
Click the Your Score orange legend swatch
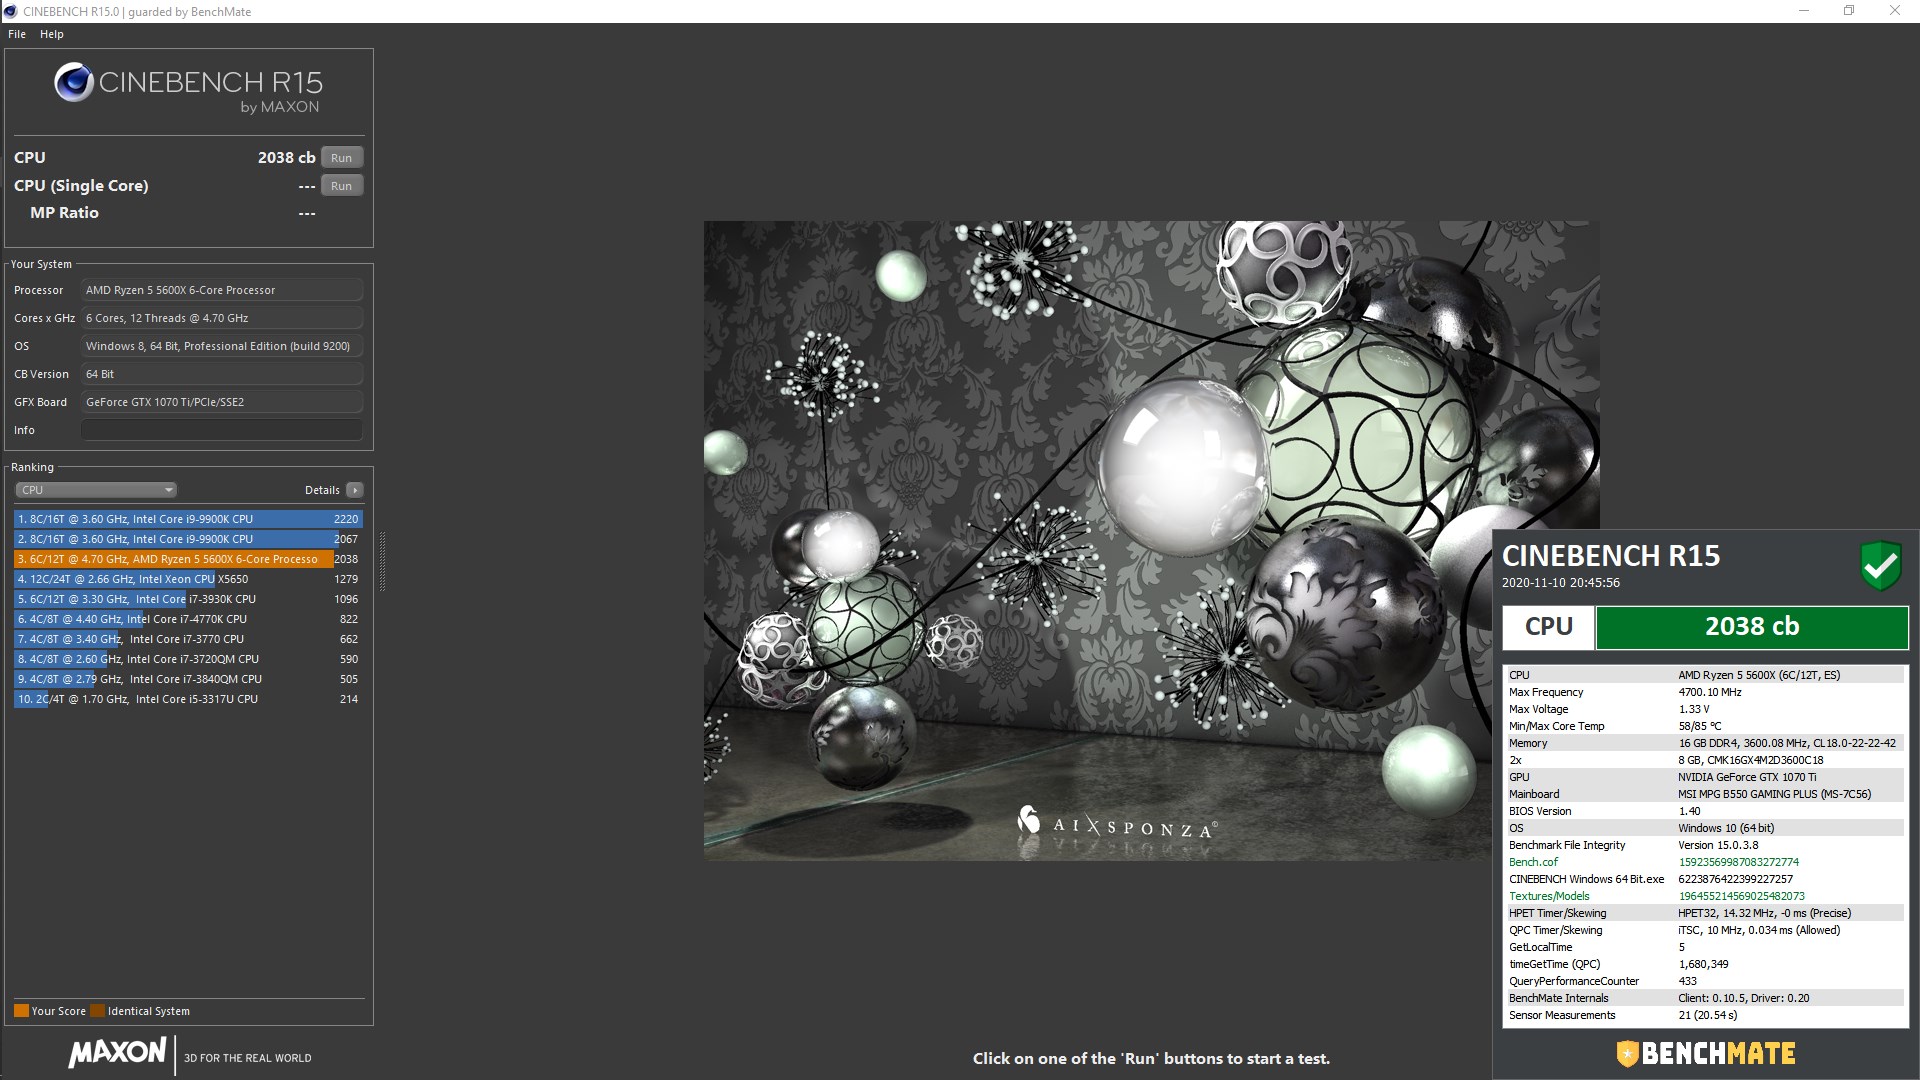click(x=21, y=1011)
